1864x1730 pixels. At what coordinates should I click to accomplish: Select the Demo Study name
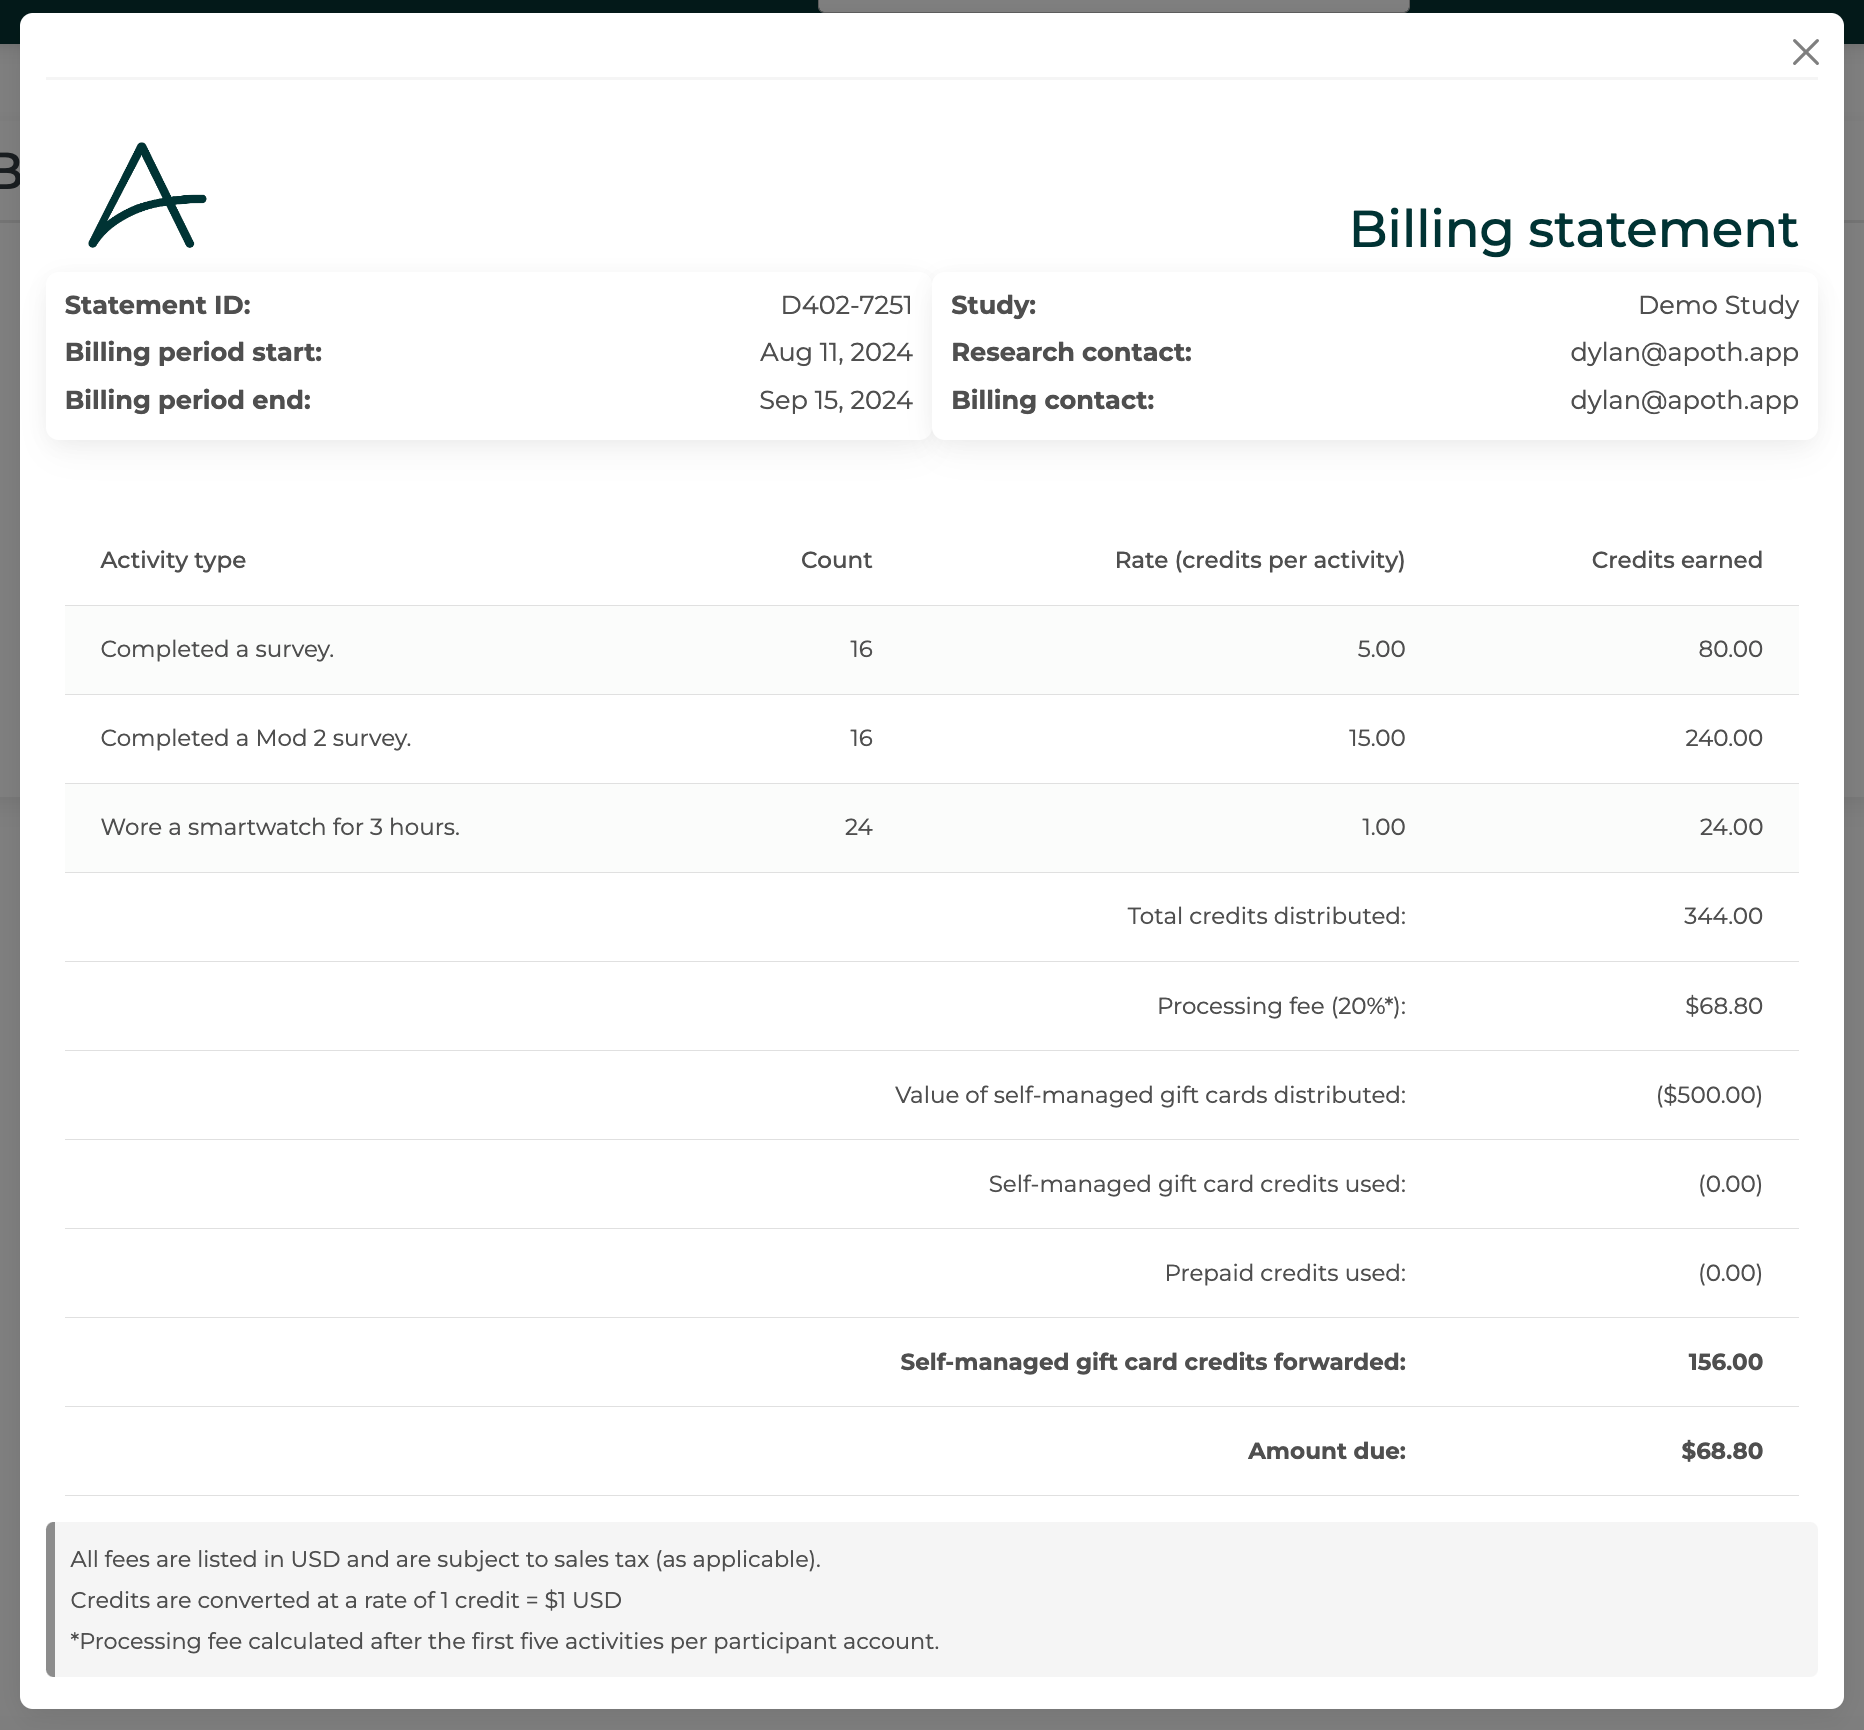(x=1717, y=304)
